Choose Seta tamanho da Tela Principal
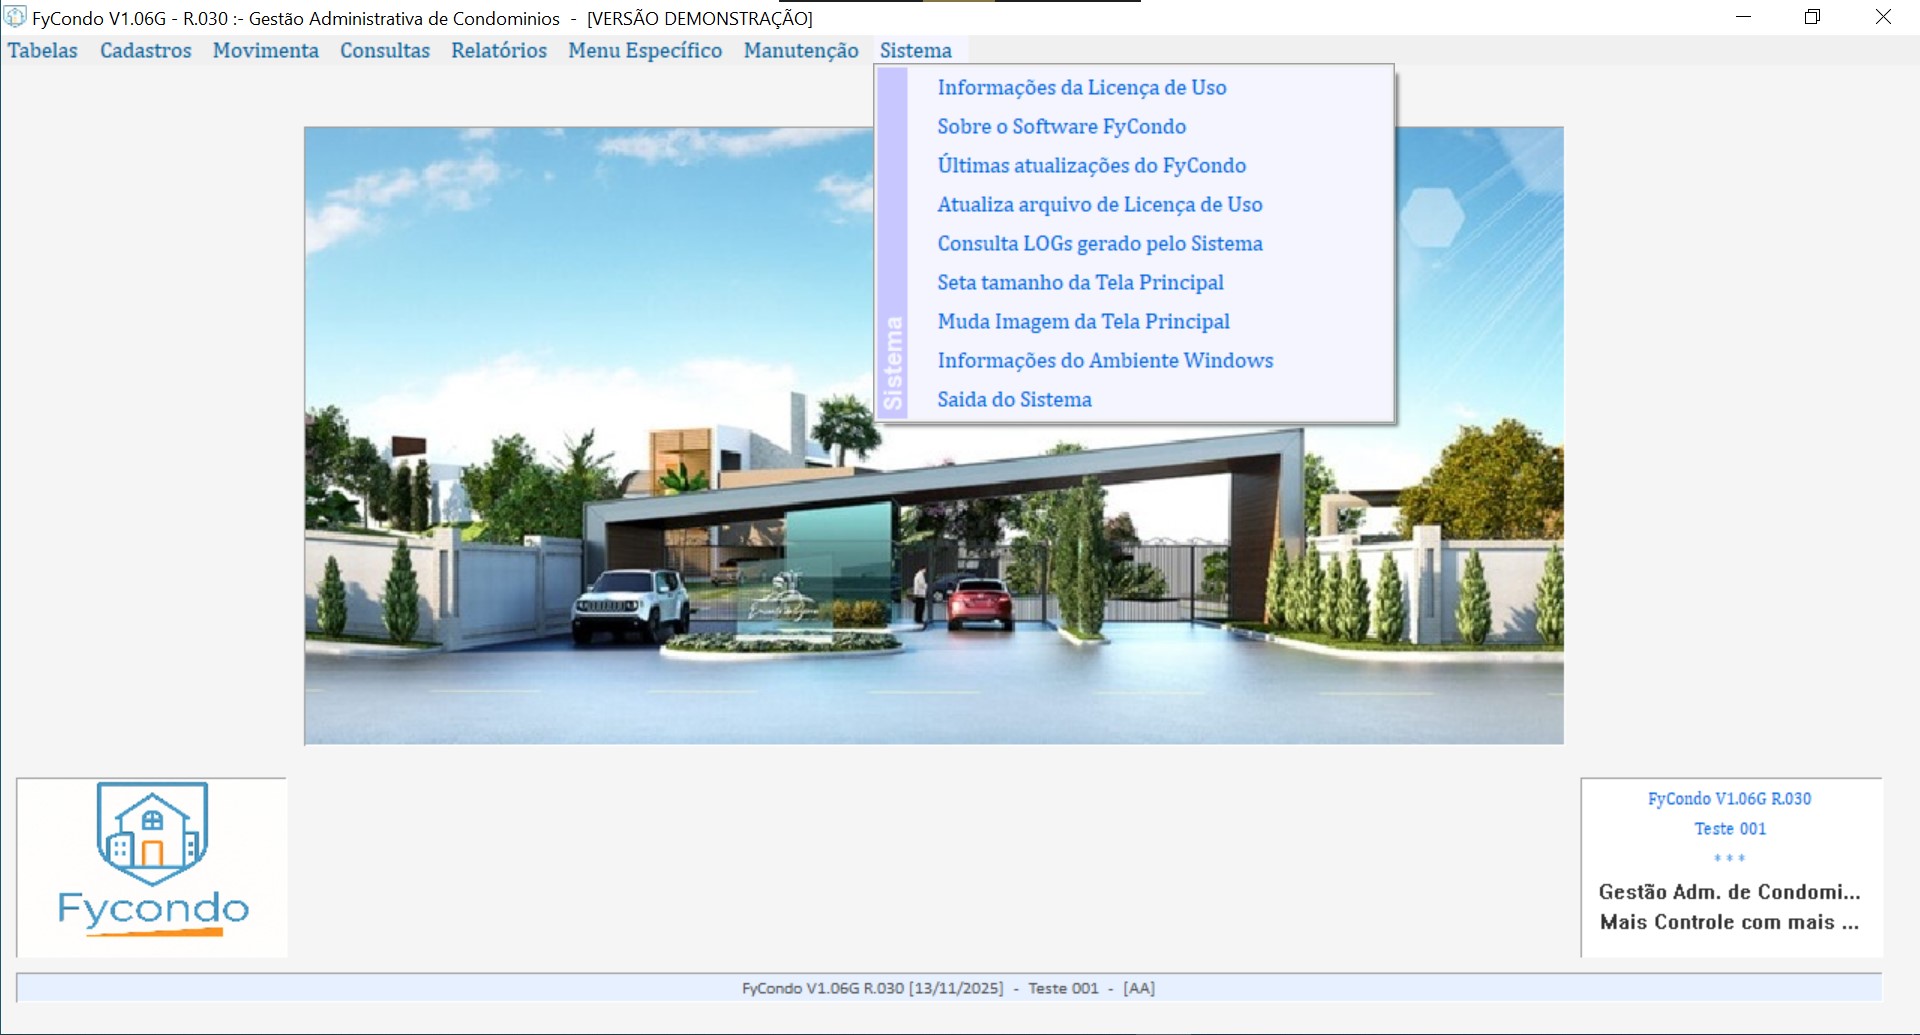 (x=1081, y=283)
